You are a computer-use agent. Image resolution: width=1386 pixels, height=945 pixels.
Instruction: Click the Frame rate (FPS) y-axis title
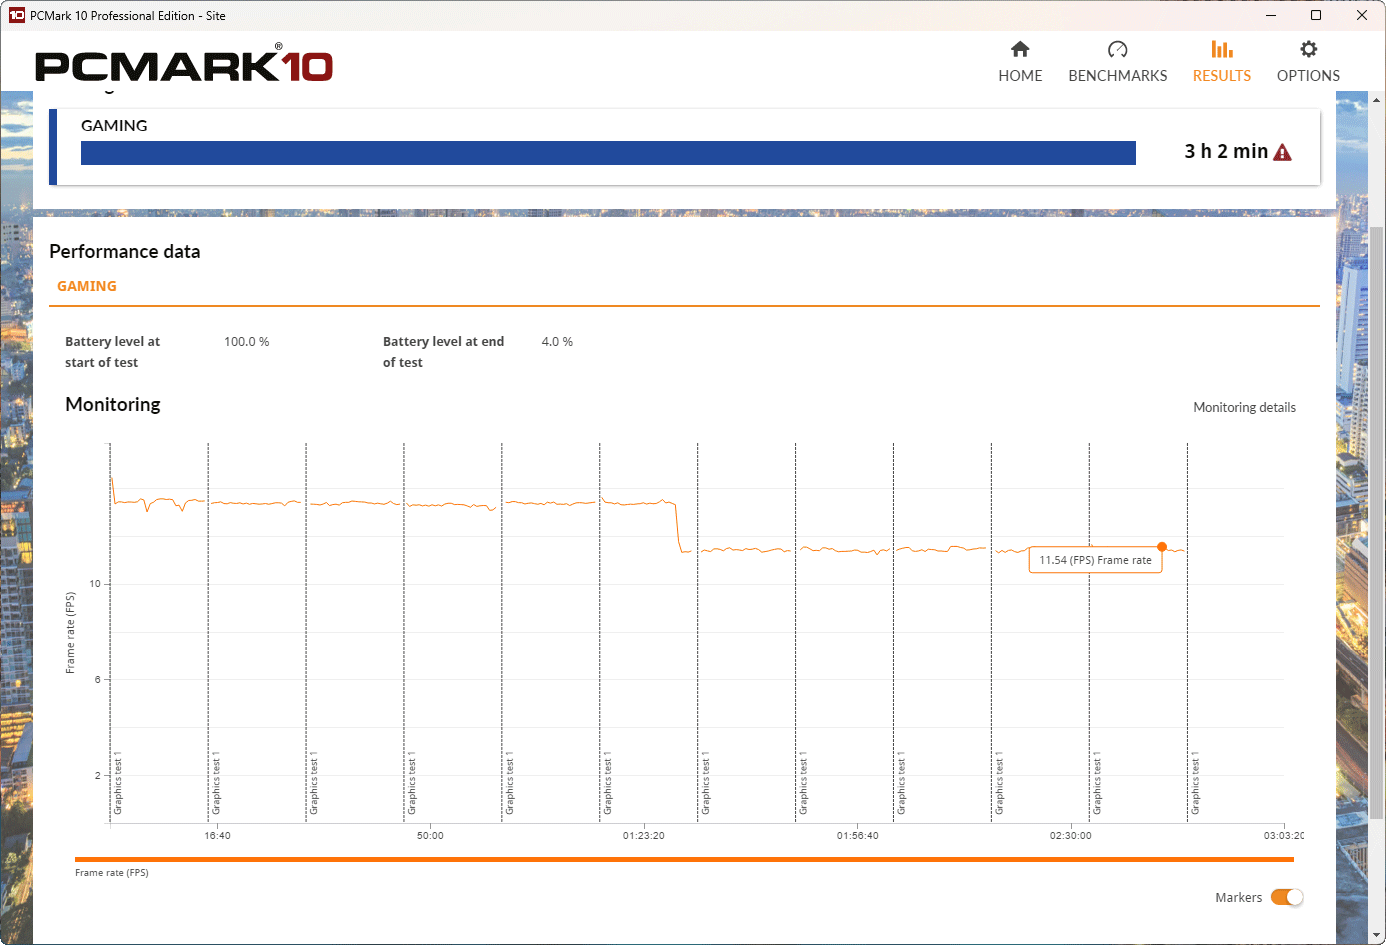click(70, 633)
